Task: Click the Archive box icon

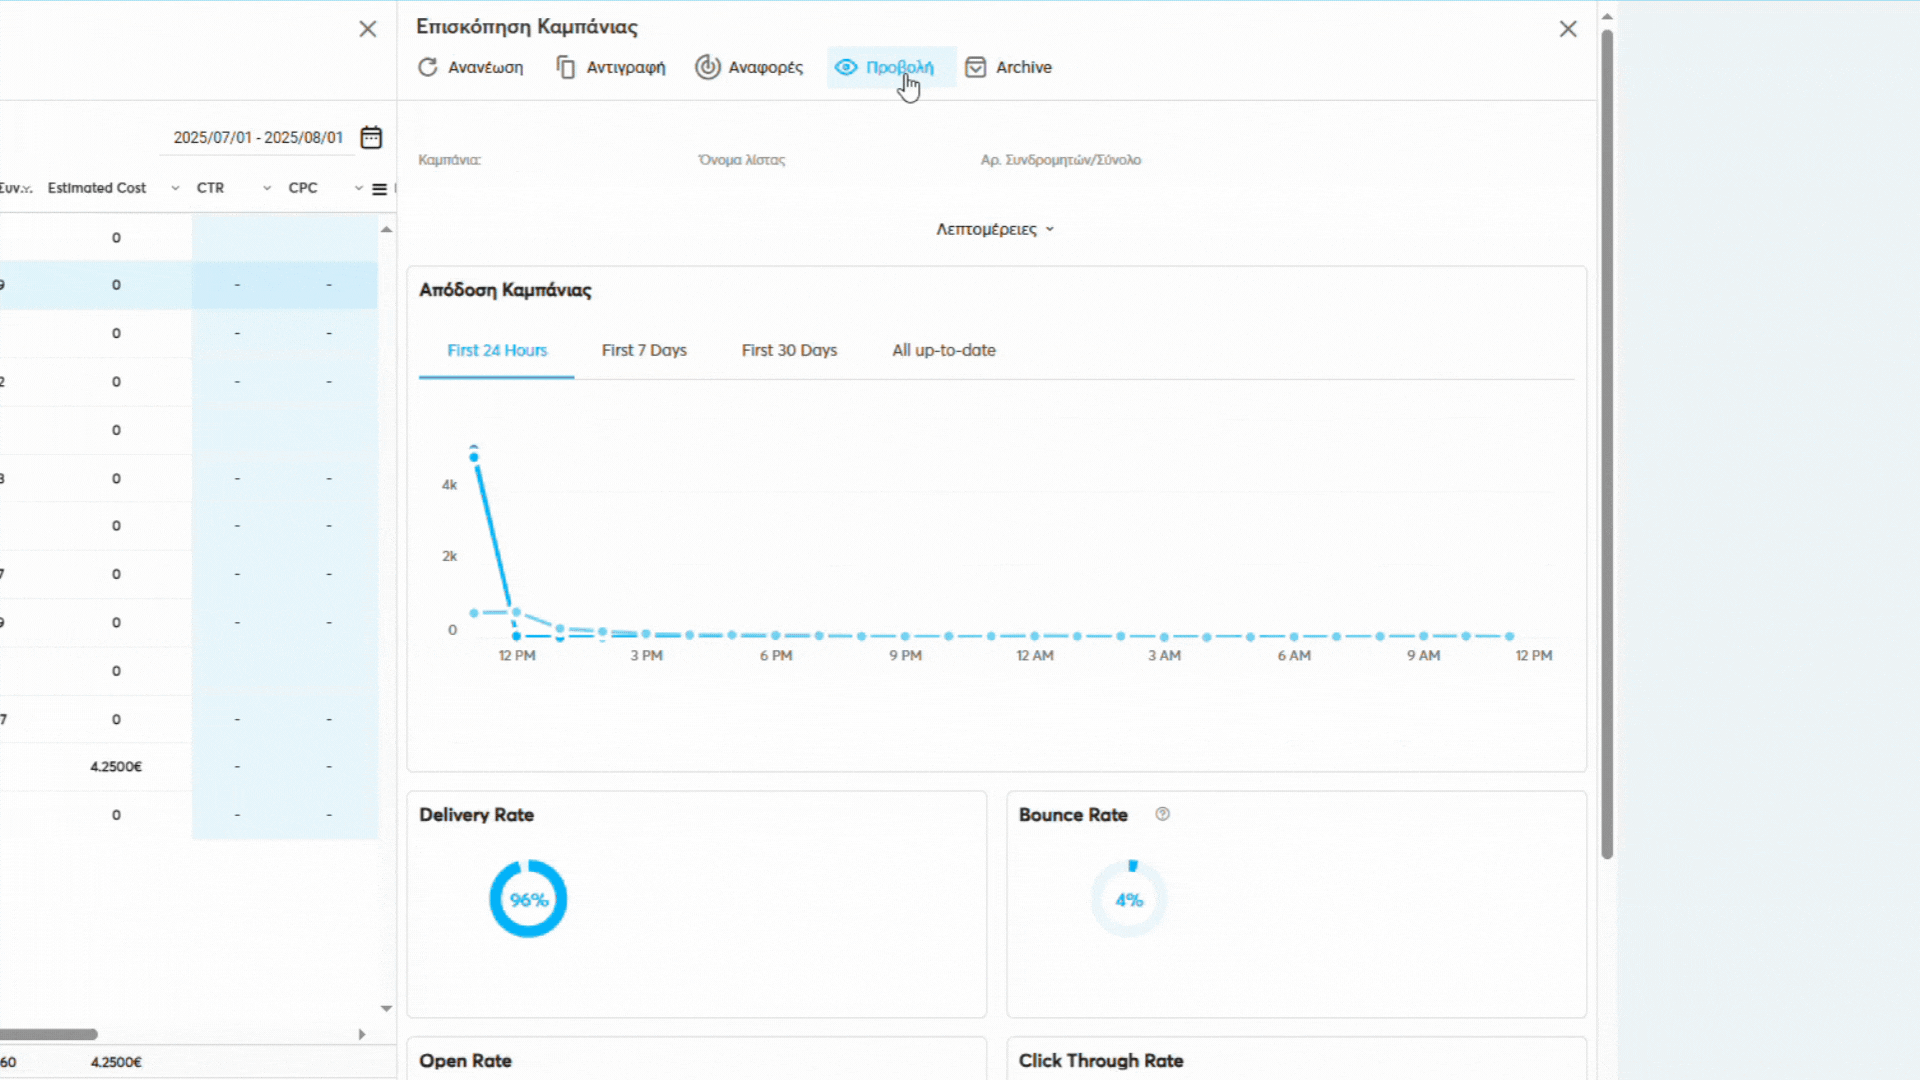Action: pyautogui.click(x=975, y=67)
